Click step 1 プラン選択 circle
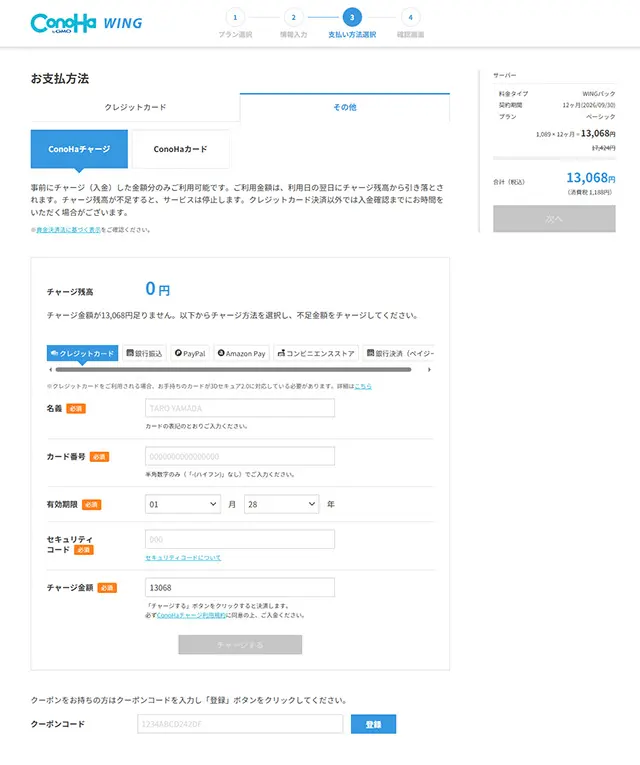 pos(235,17)
